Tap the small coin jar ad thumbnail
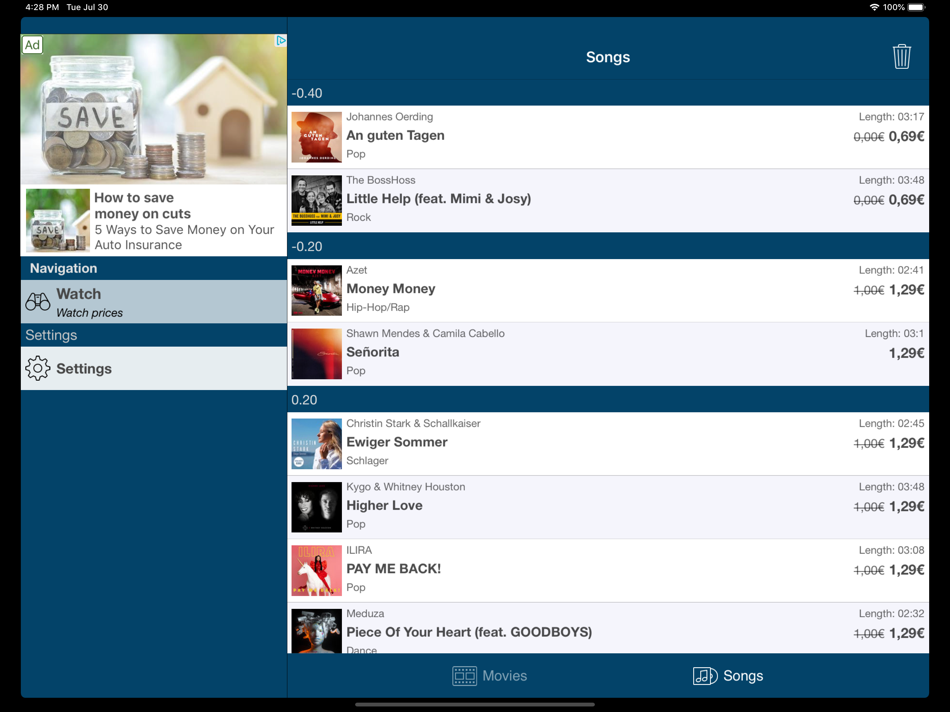The image size is (950, 712). [58, 220]
